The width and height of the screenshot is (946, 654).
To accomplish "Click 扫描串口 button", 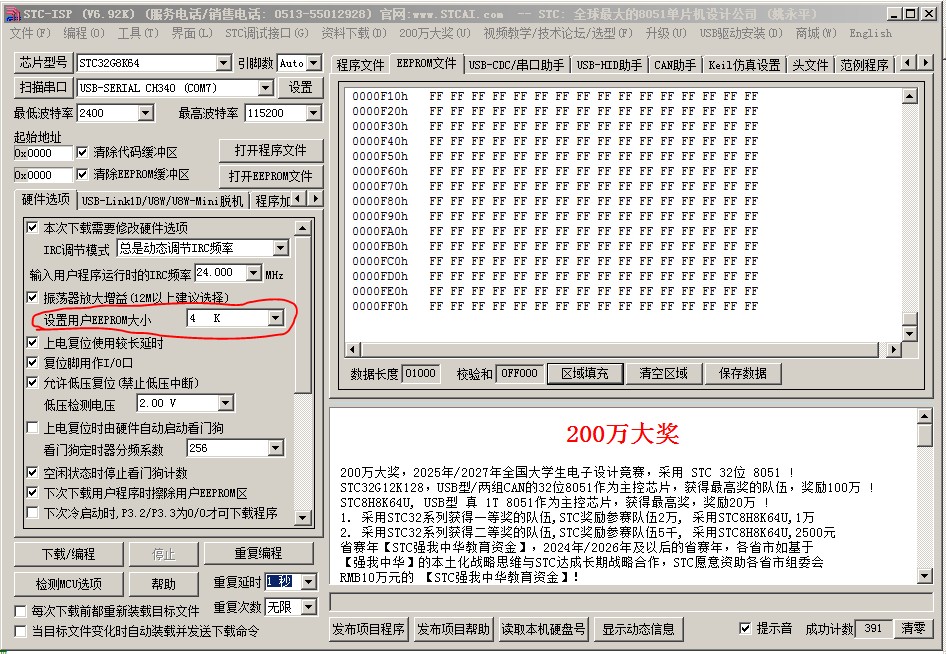I will coord(43,87).
